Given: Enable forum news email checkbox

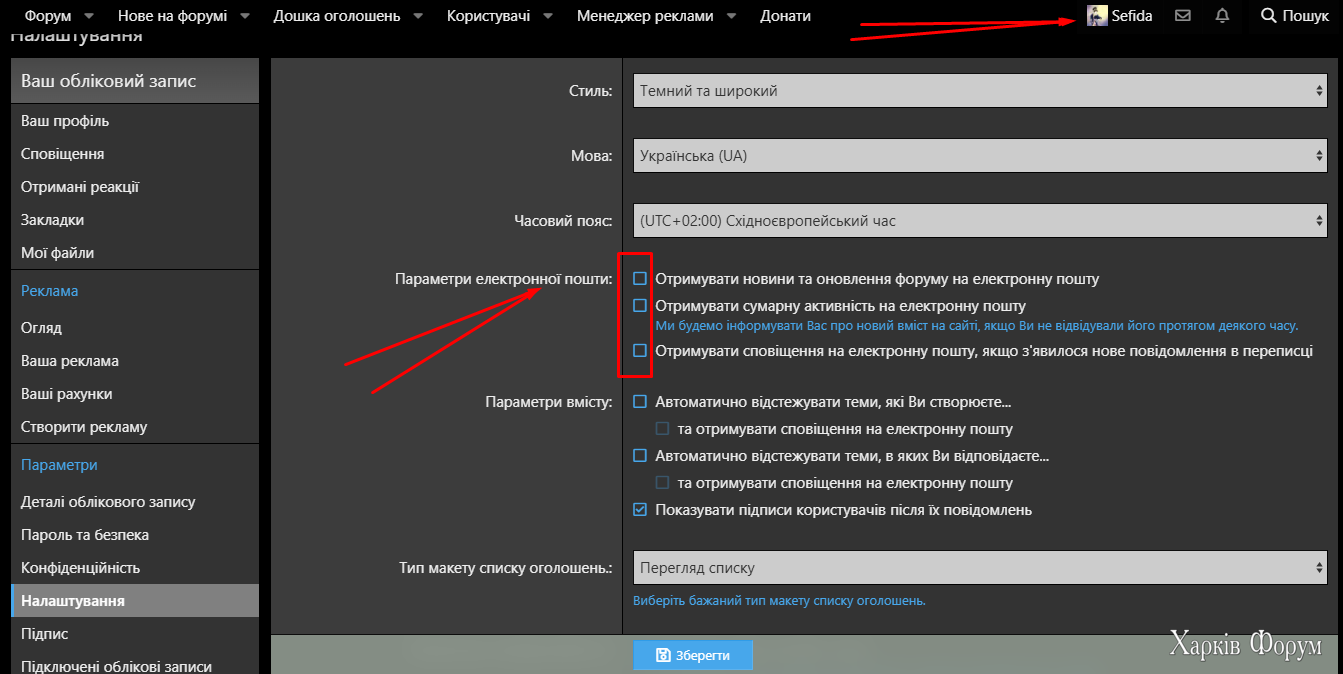Looking at the screenshot, I should click(640, 279).
